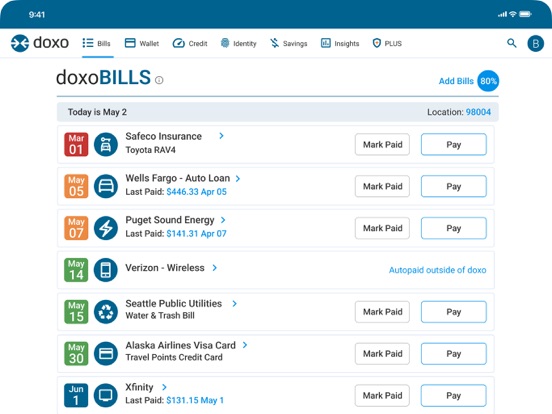
Task: Pay the Wells Fargo Auto Loan
Action: click(x=454, y=186)
